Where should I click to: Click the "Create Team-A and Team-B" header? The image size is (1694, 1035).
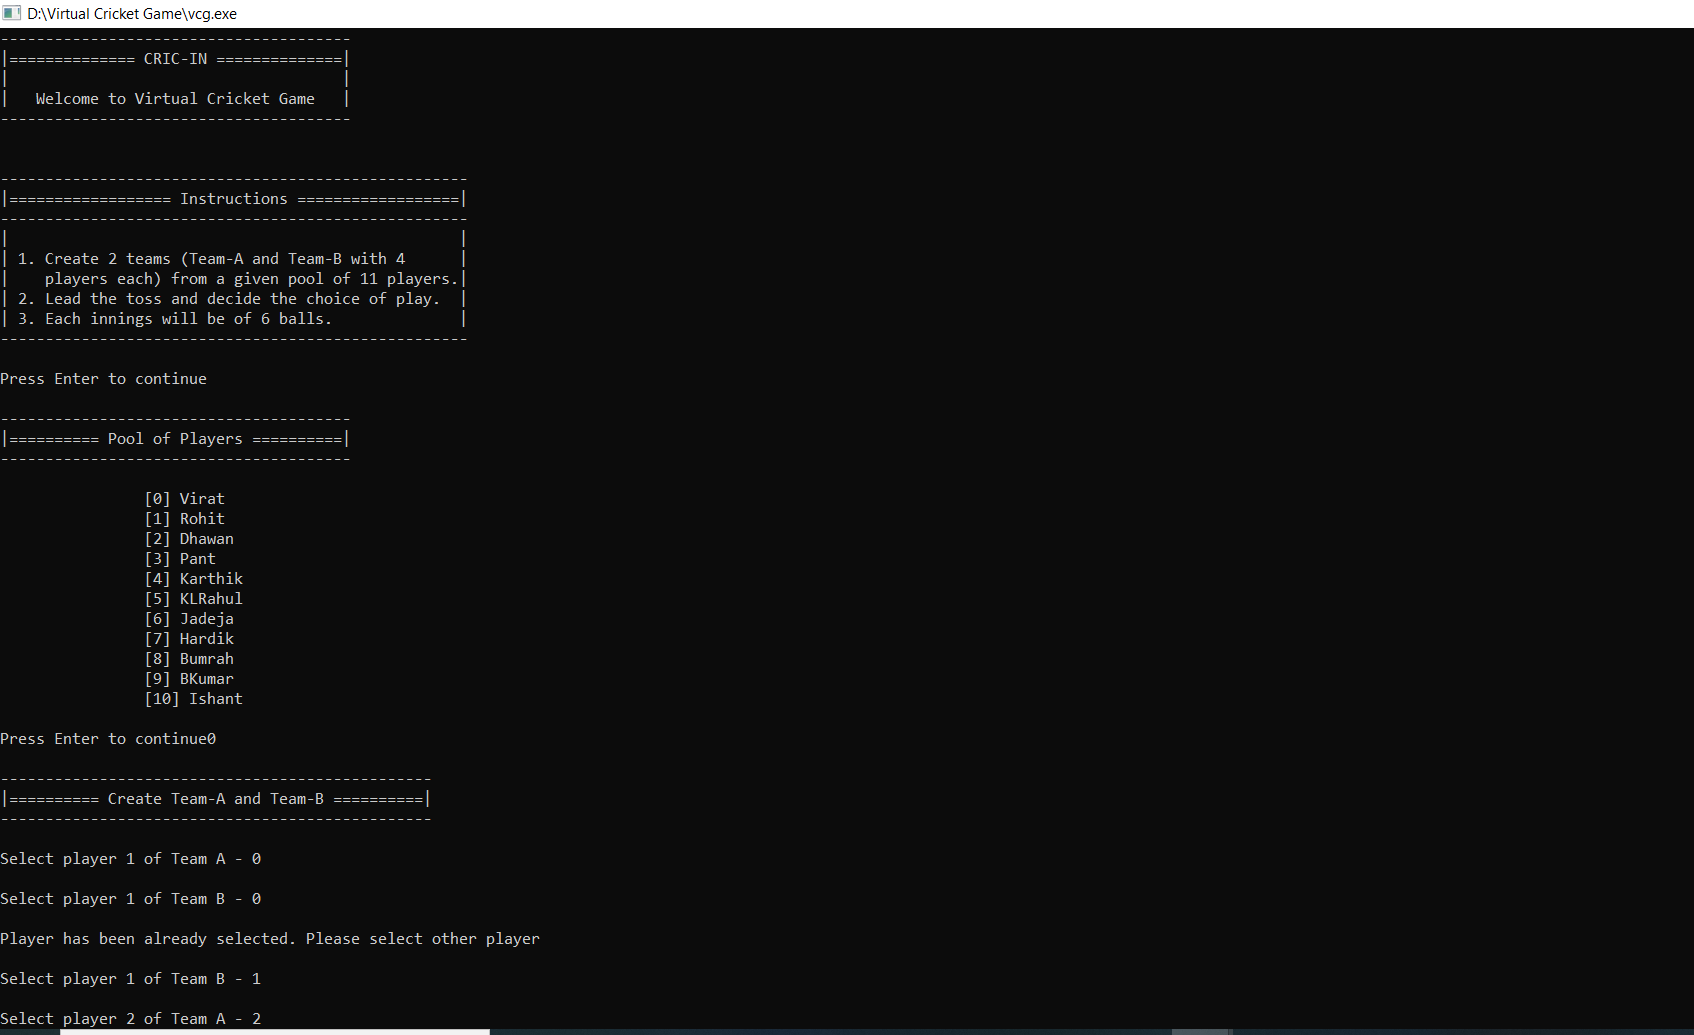(x=215, y=798)
